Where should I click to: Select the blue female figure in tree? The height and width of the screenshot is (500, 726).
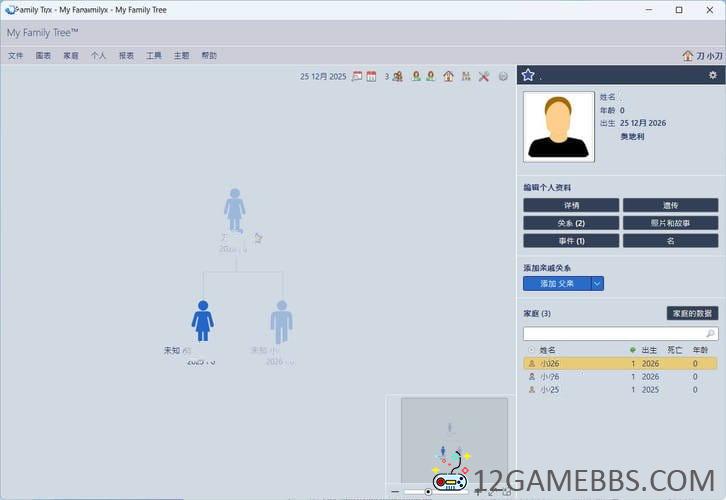(203, 321)
